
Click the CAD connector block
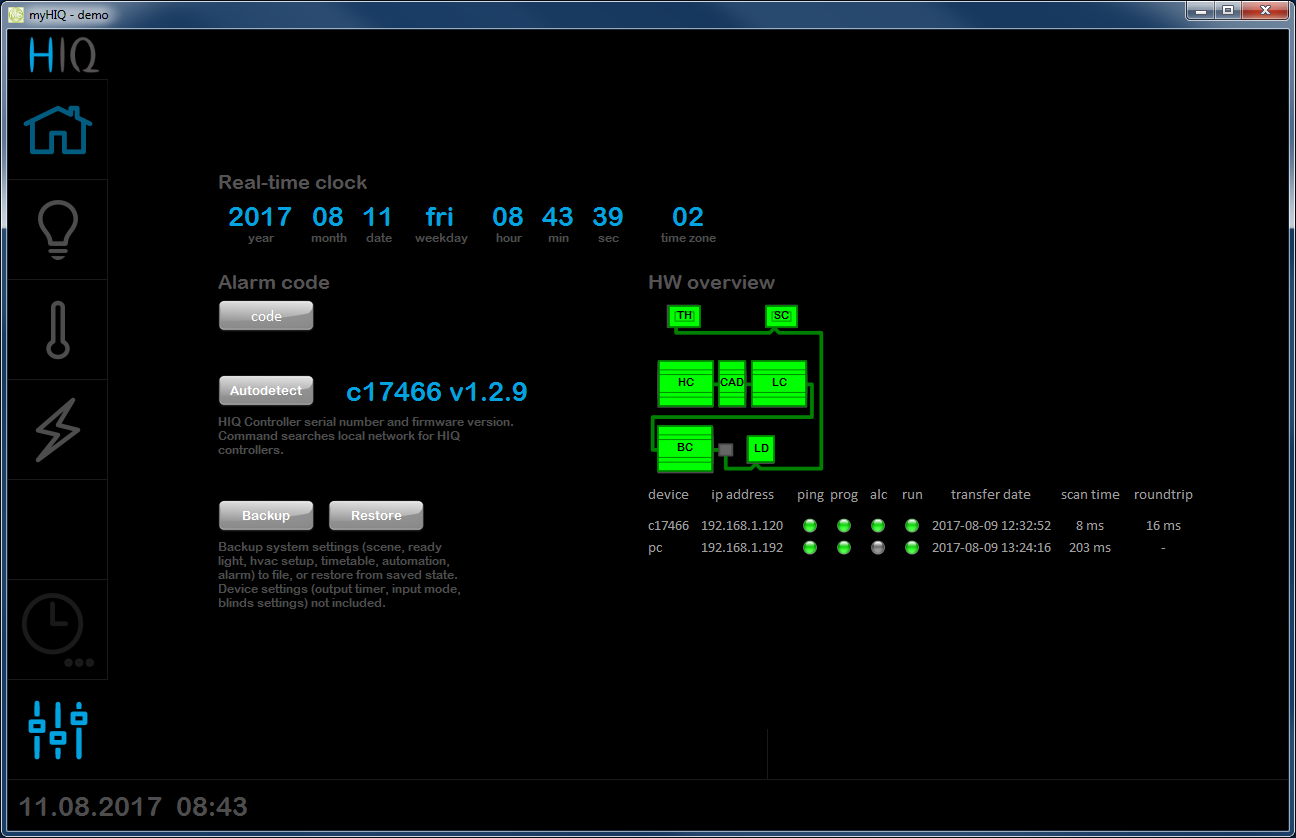(x=732, y=383)
